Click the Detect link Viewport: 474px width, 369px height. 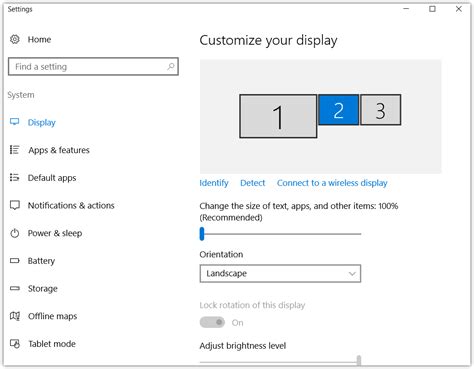pos(253,183)
